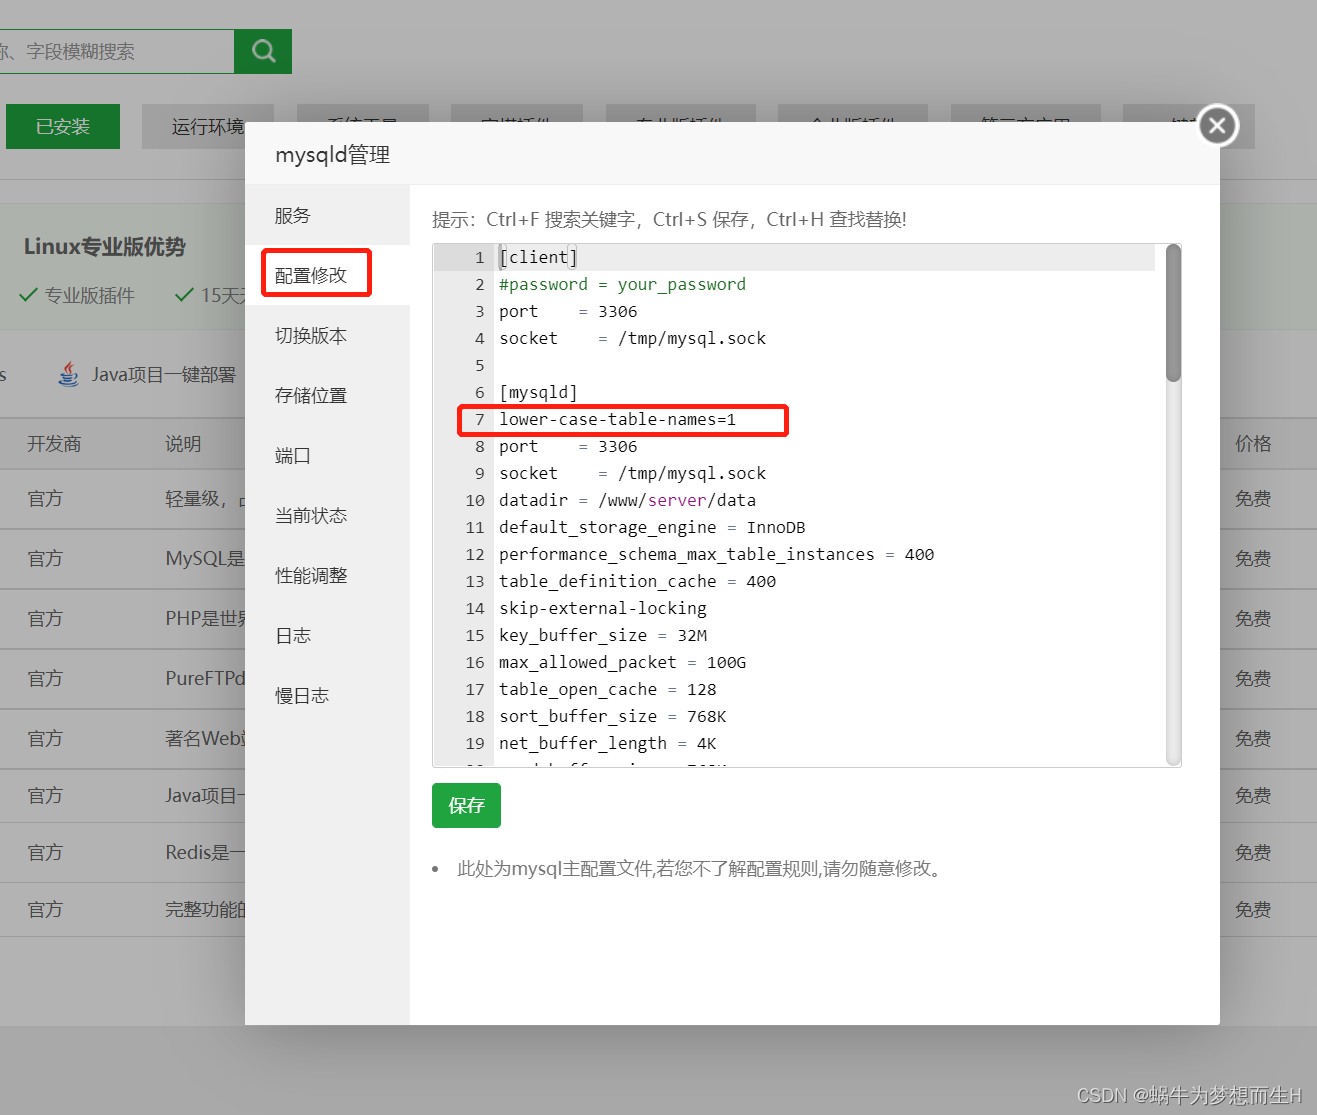Click the max_allowed_packet = 100G line
Viewport: 1317px width, 1115px height.
[x=622, y=662]
